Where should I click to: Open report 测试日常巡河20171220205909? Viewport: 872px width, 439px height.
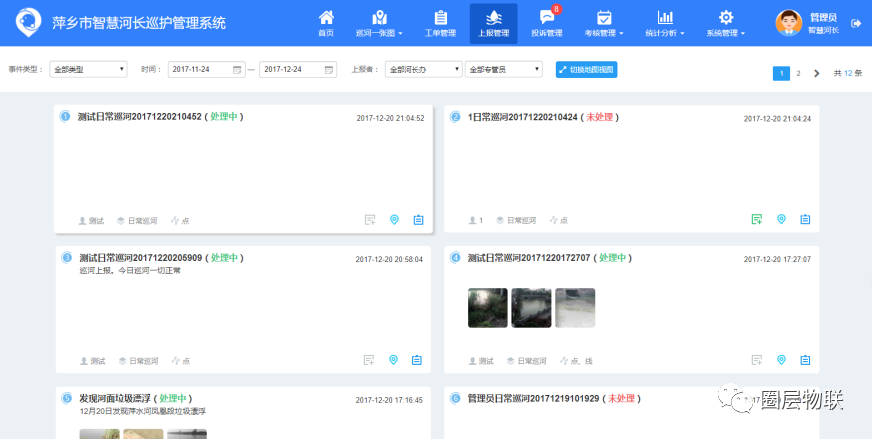click(x=141, y=258)
